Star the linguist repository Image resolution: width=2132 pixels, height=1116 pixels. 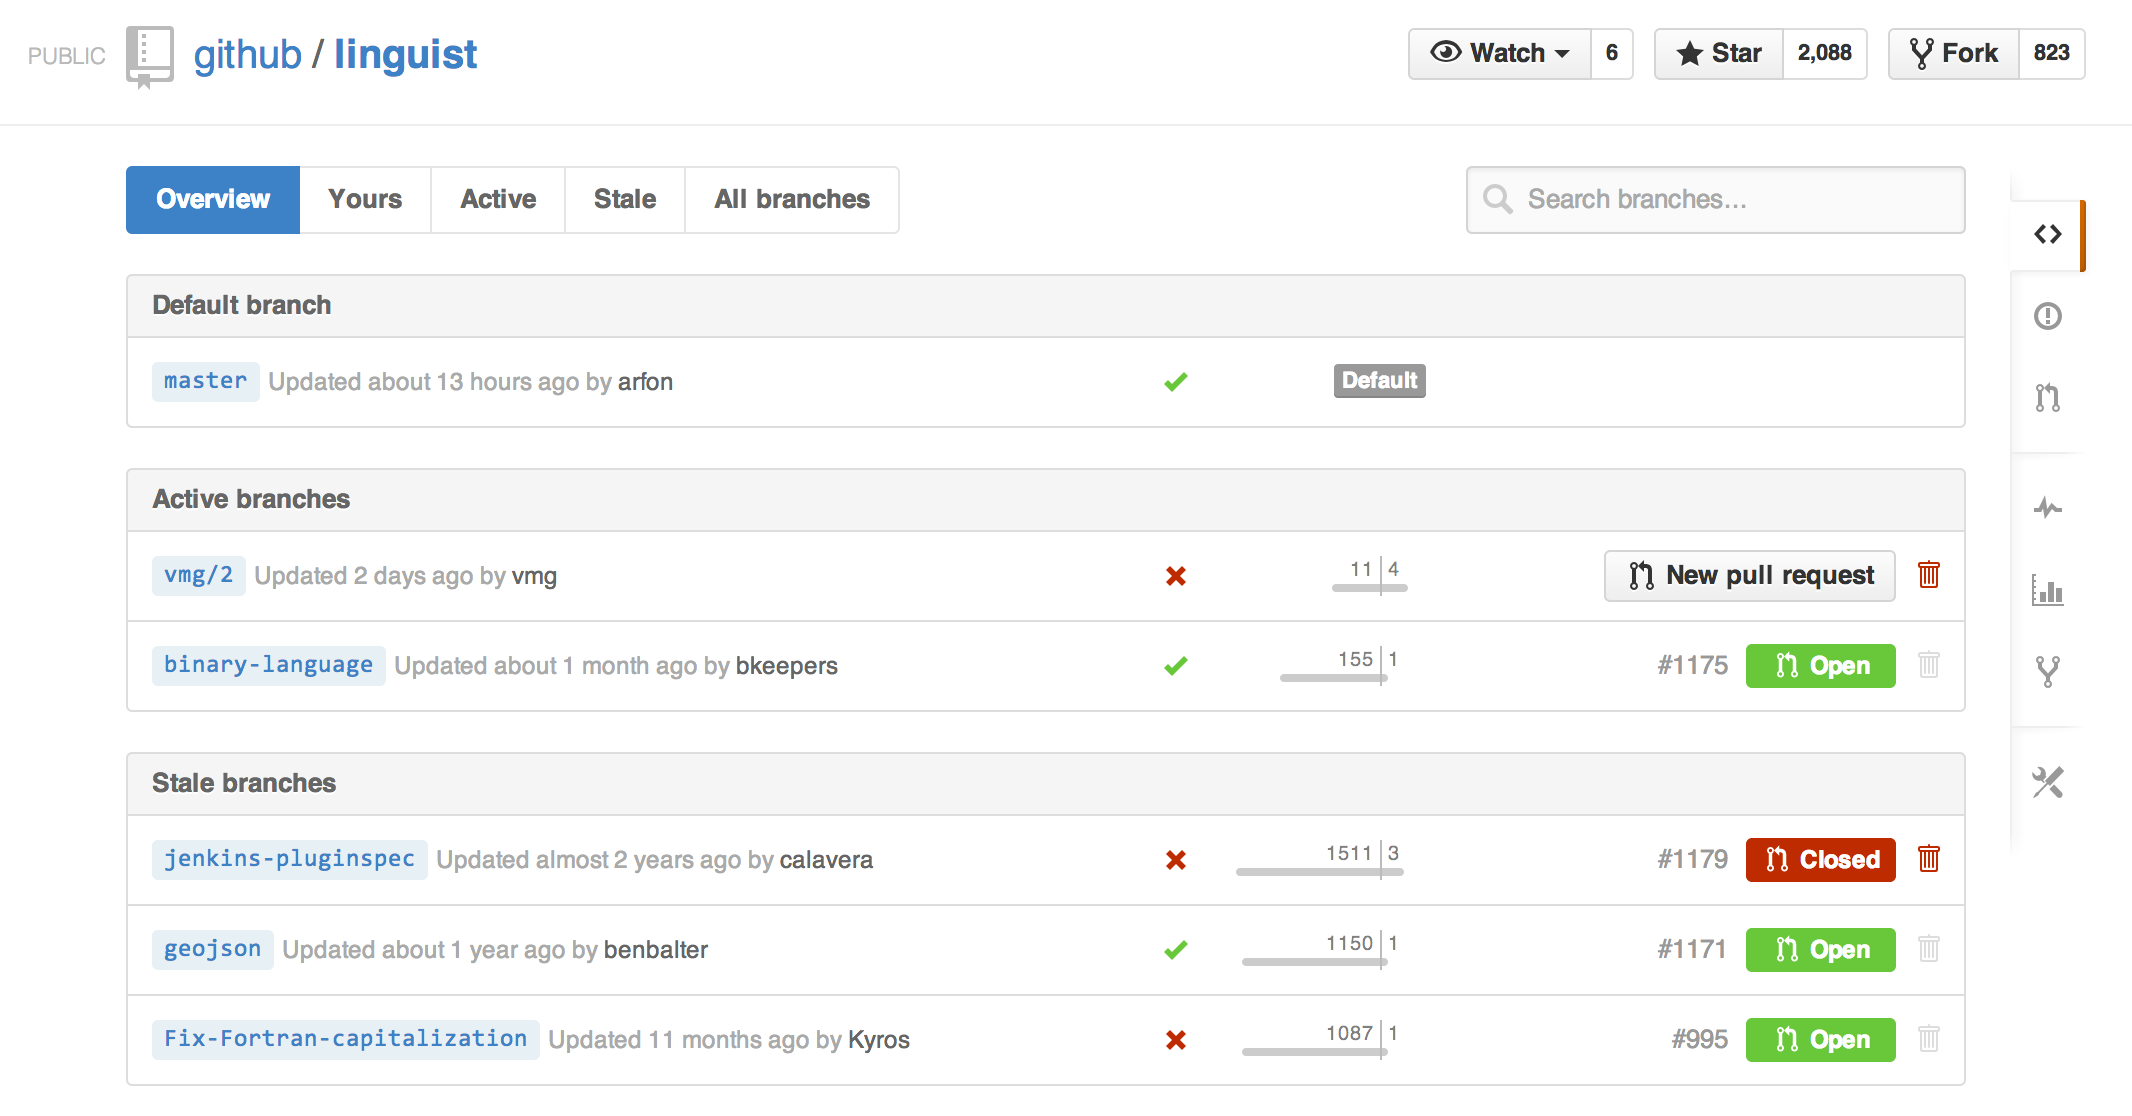click(1719, 53)
